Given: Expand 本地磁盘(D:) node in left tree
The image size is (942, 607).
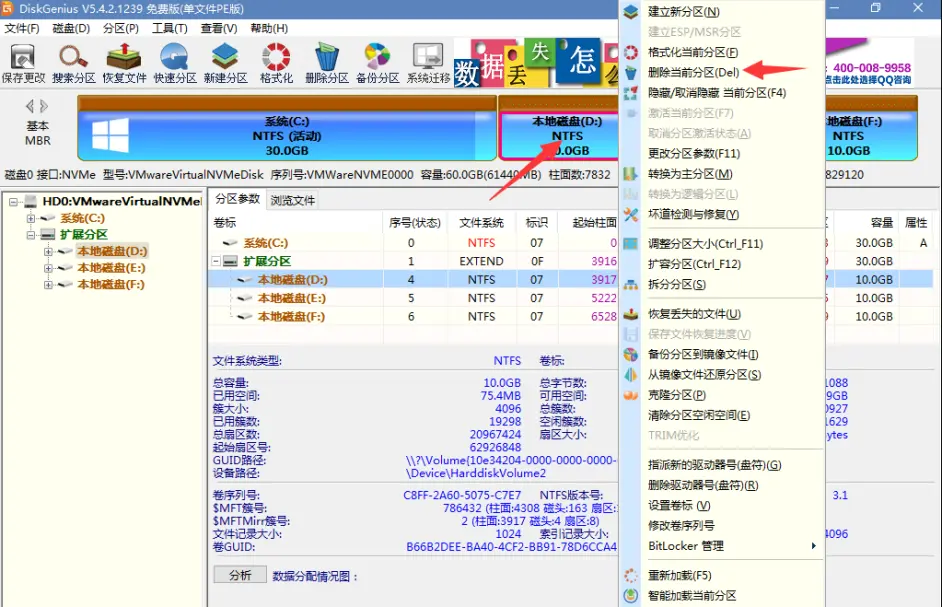Looking at the screenshot, I should click(47, 251).
